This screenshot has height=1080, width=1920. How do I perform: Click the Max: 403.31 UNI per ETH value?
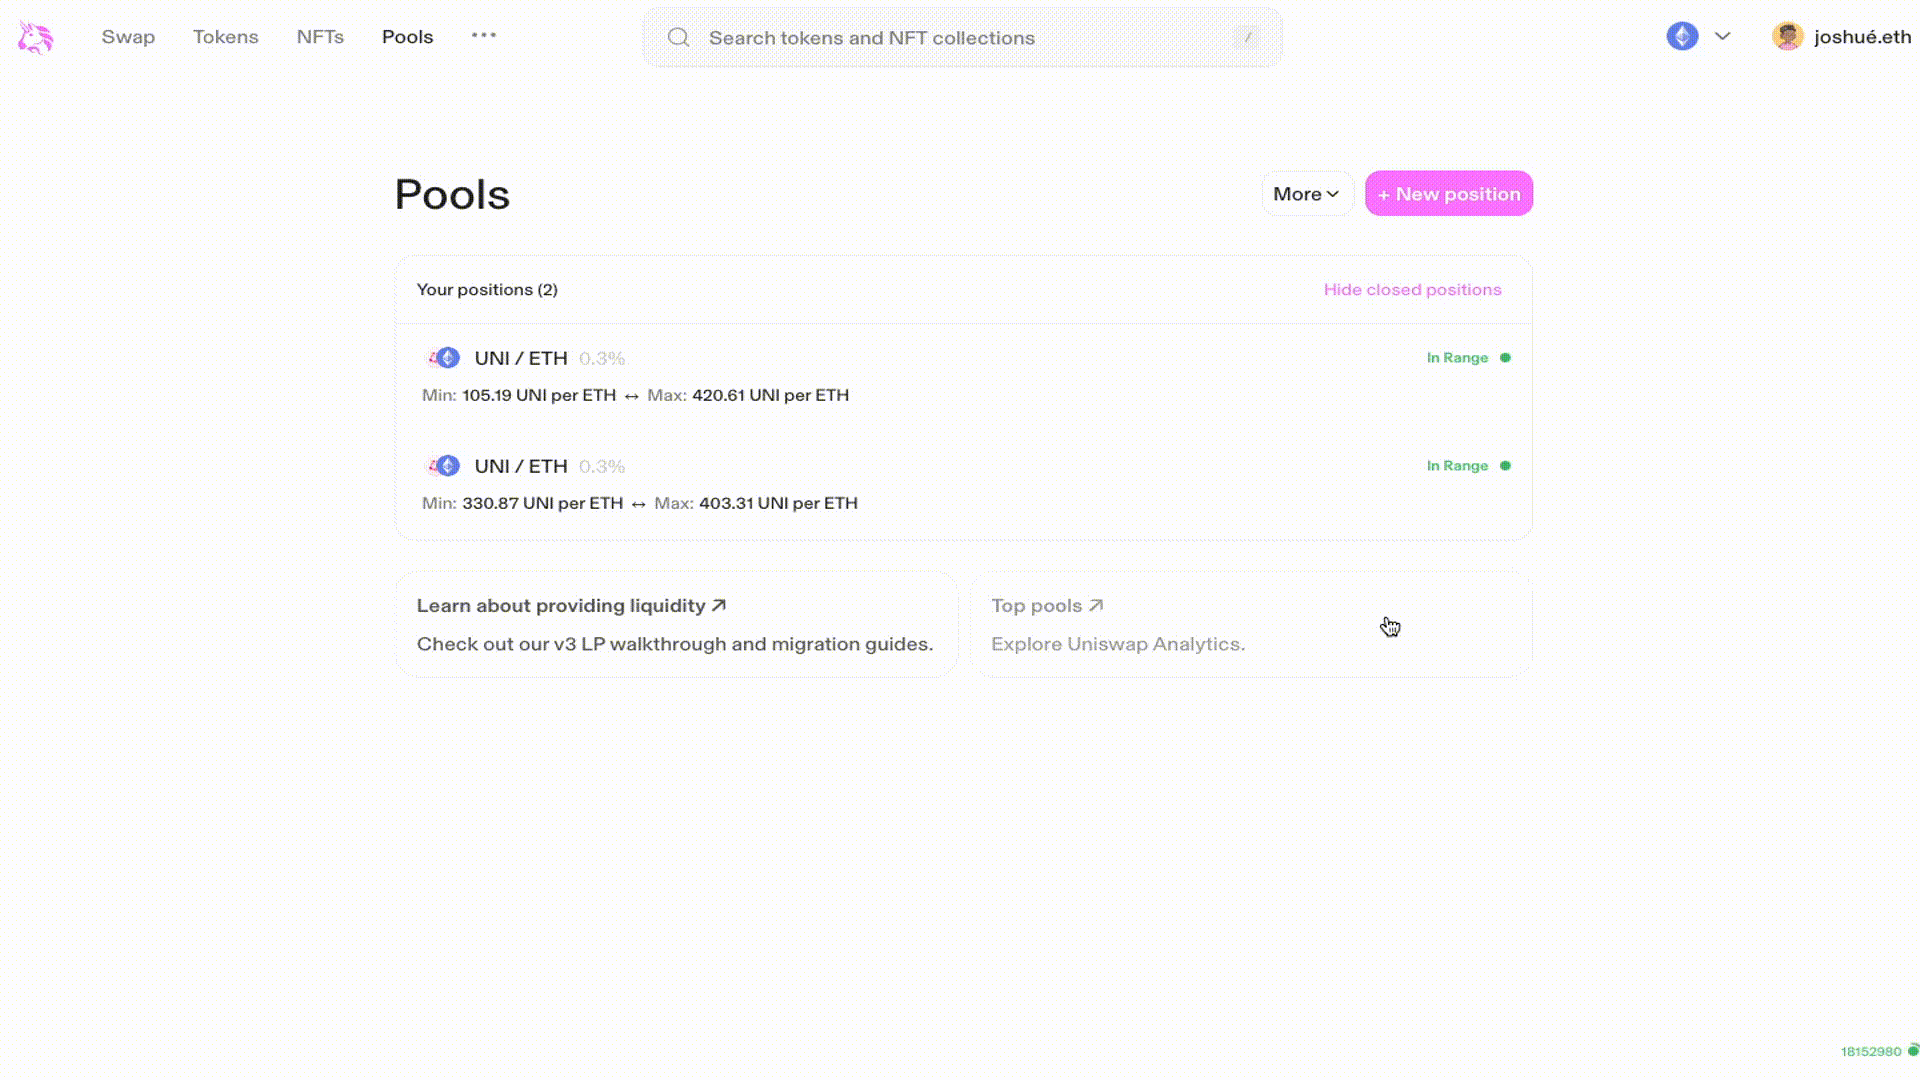(x=756, y=503)
